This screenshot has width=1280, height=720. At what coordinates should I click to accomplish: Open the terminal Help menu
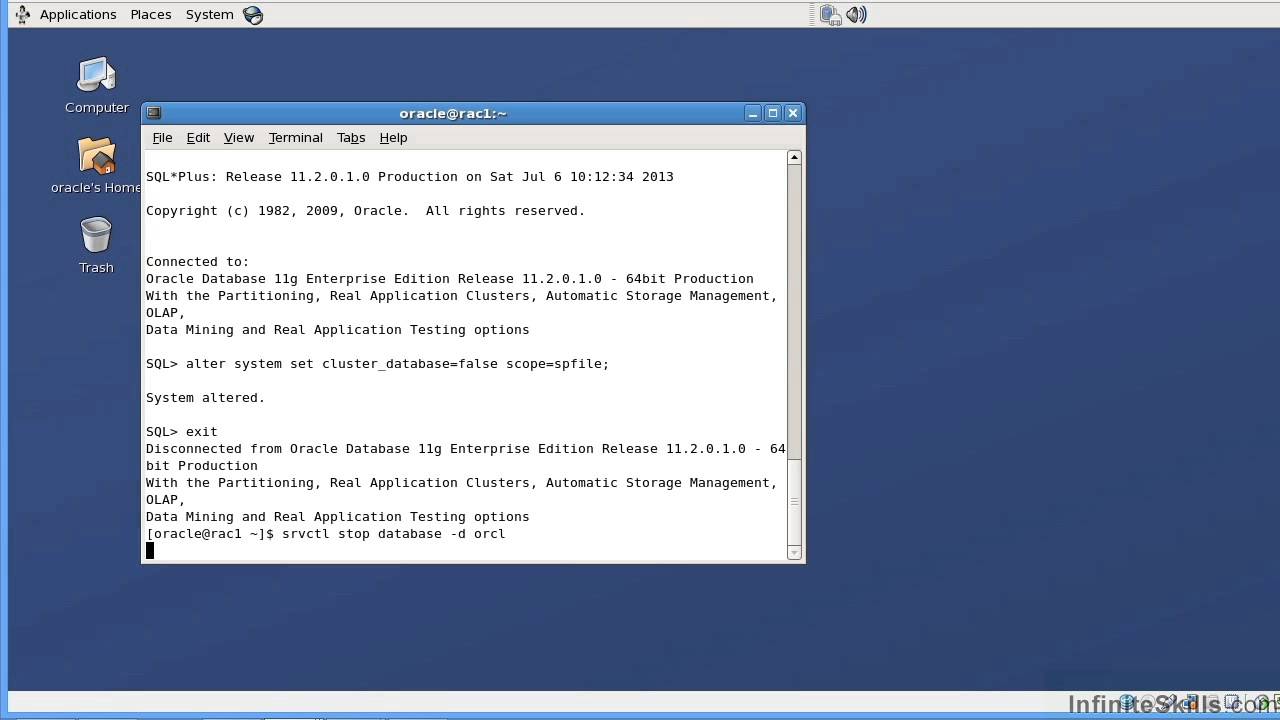coord(393,138)
